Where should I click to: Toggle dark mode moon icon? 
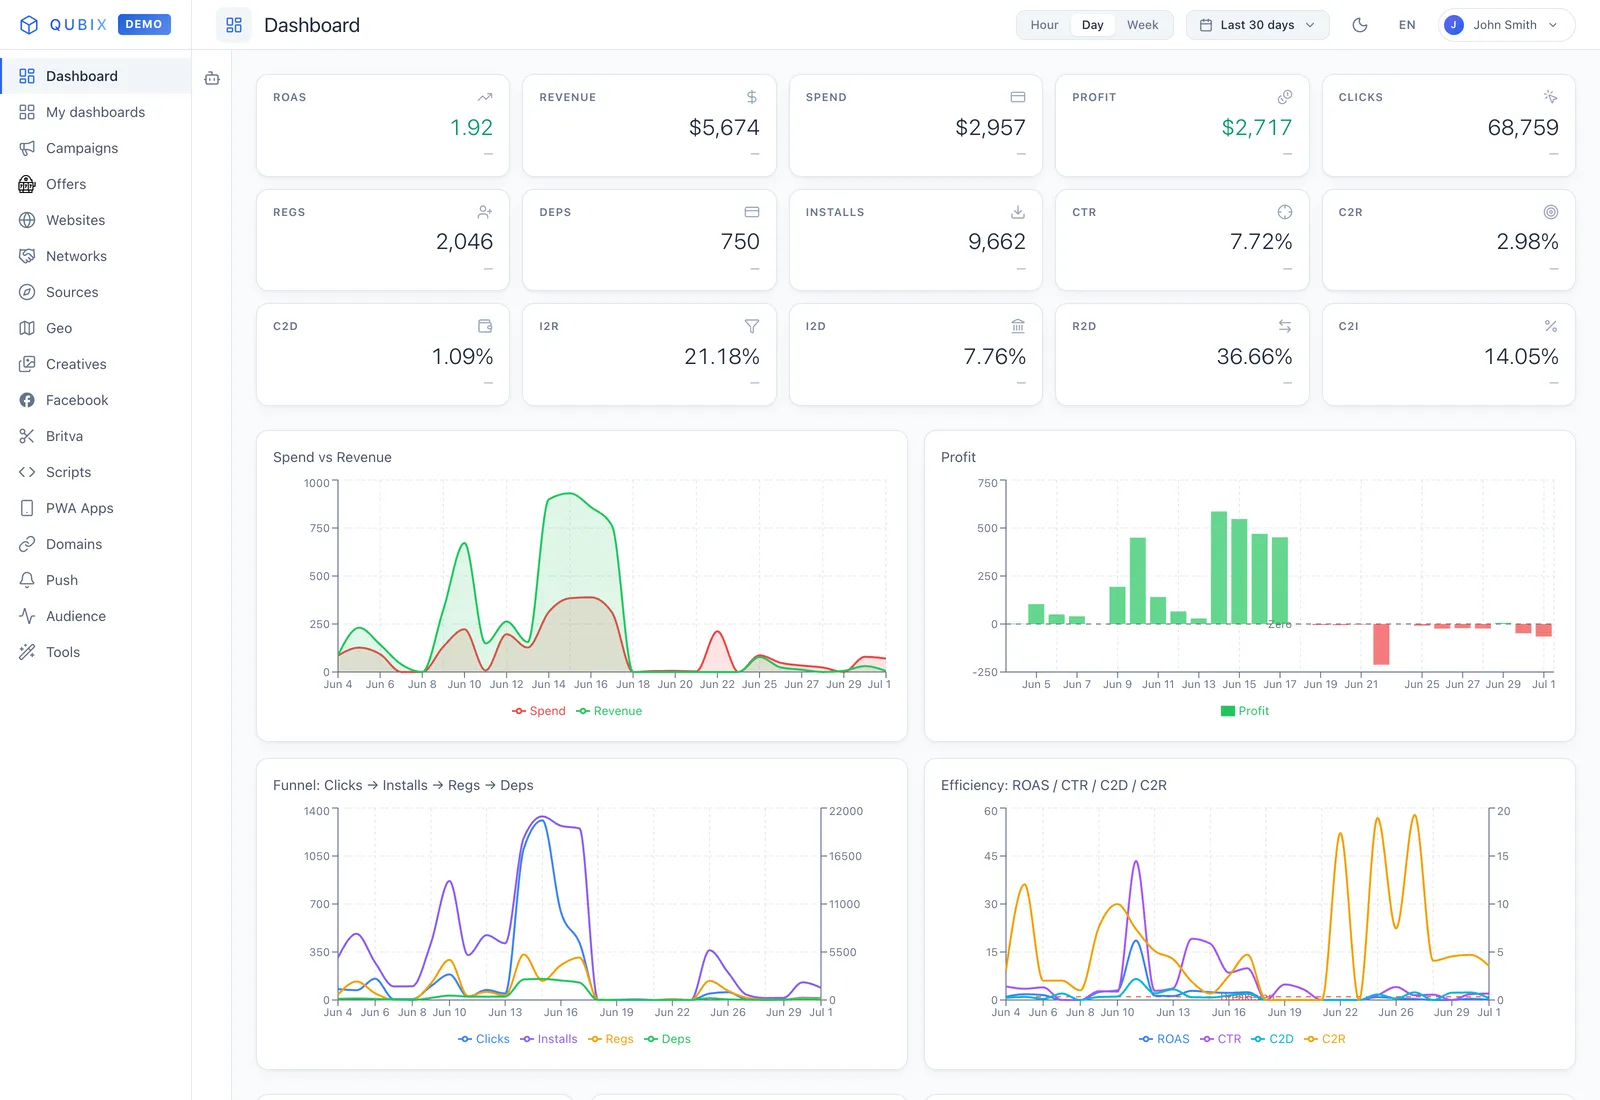click(1360, 25)
